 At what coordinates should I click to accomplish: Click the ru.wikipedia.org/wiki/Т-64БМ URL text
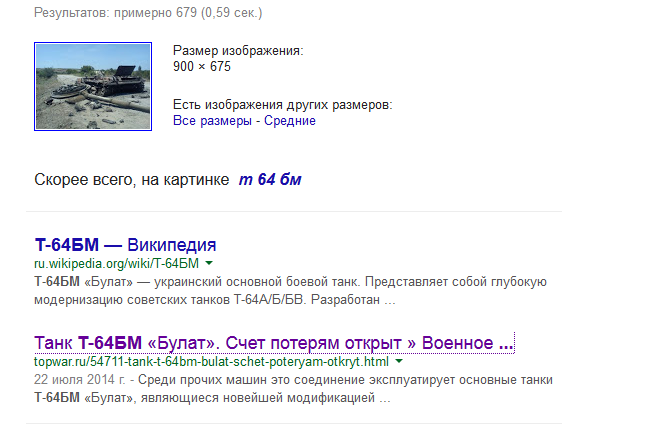[x=116, y=263]
